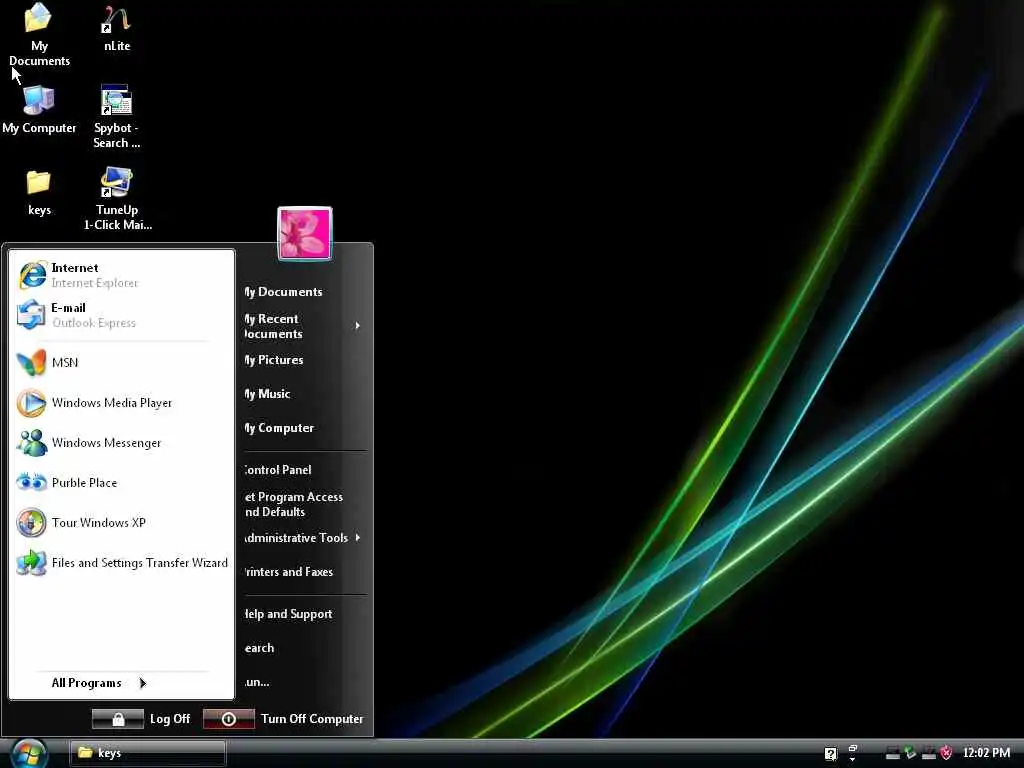The height and width of the screenshot is (768, 1024).
Task: Open Files and Settings Transfer Wizard
Action: pos(123,562)
